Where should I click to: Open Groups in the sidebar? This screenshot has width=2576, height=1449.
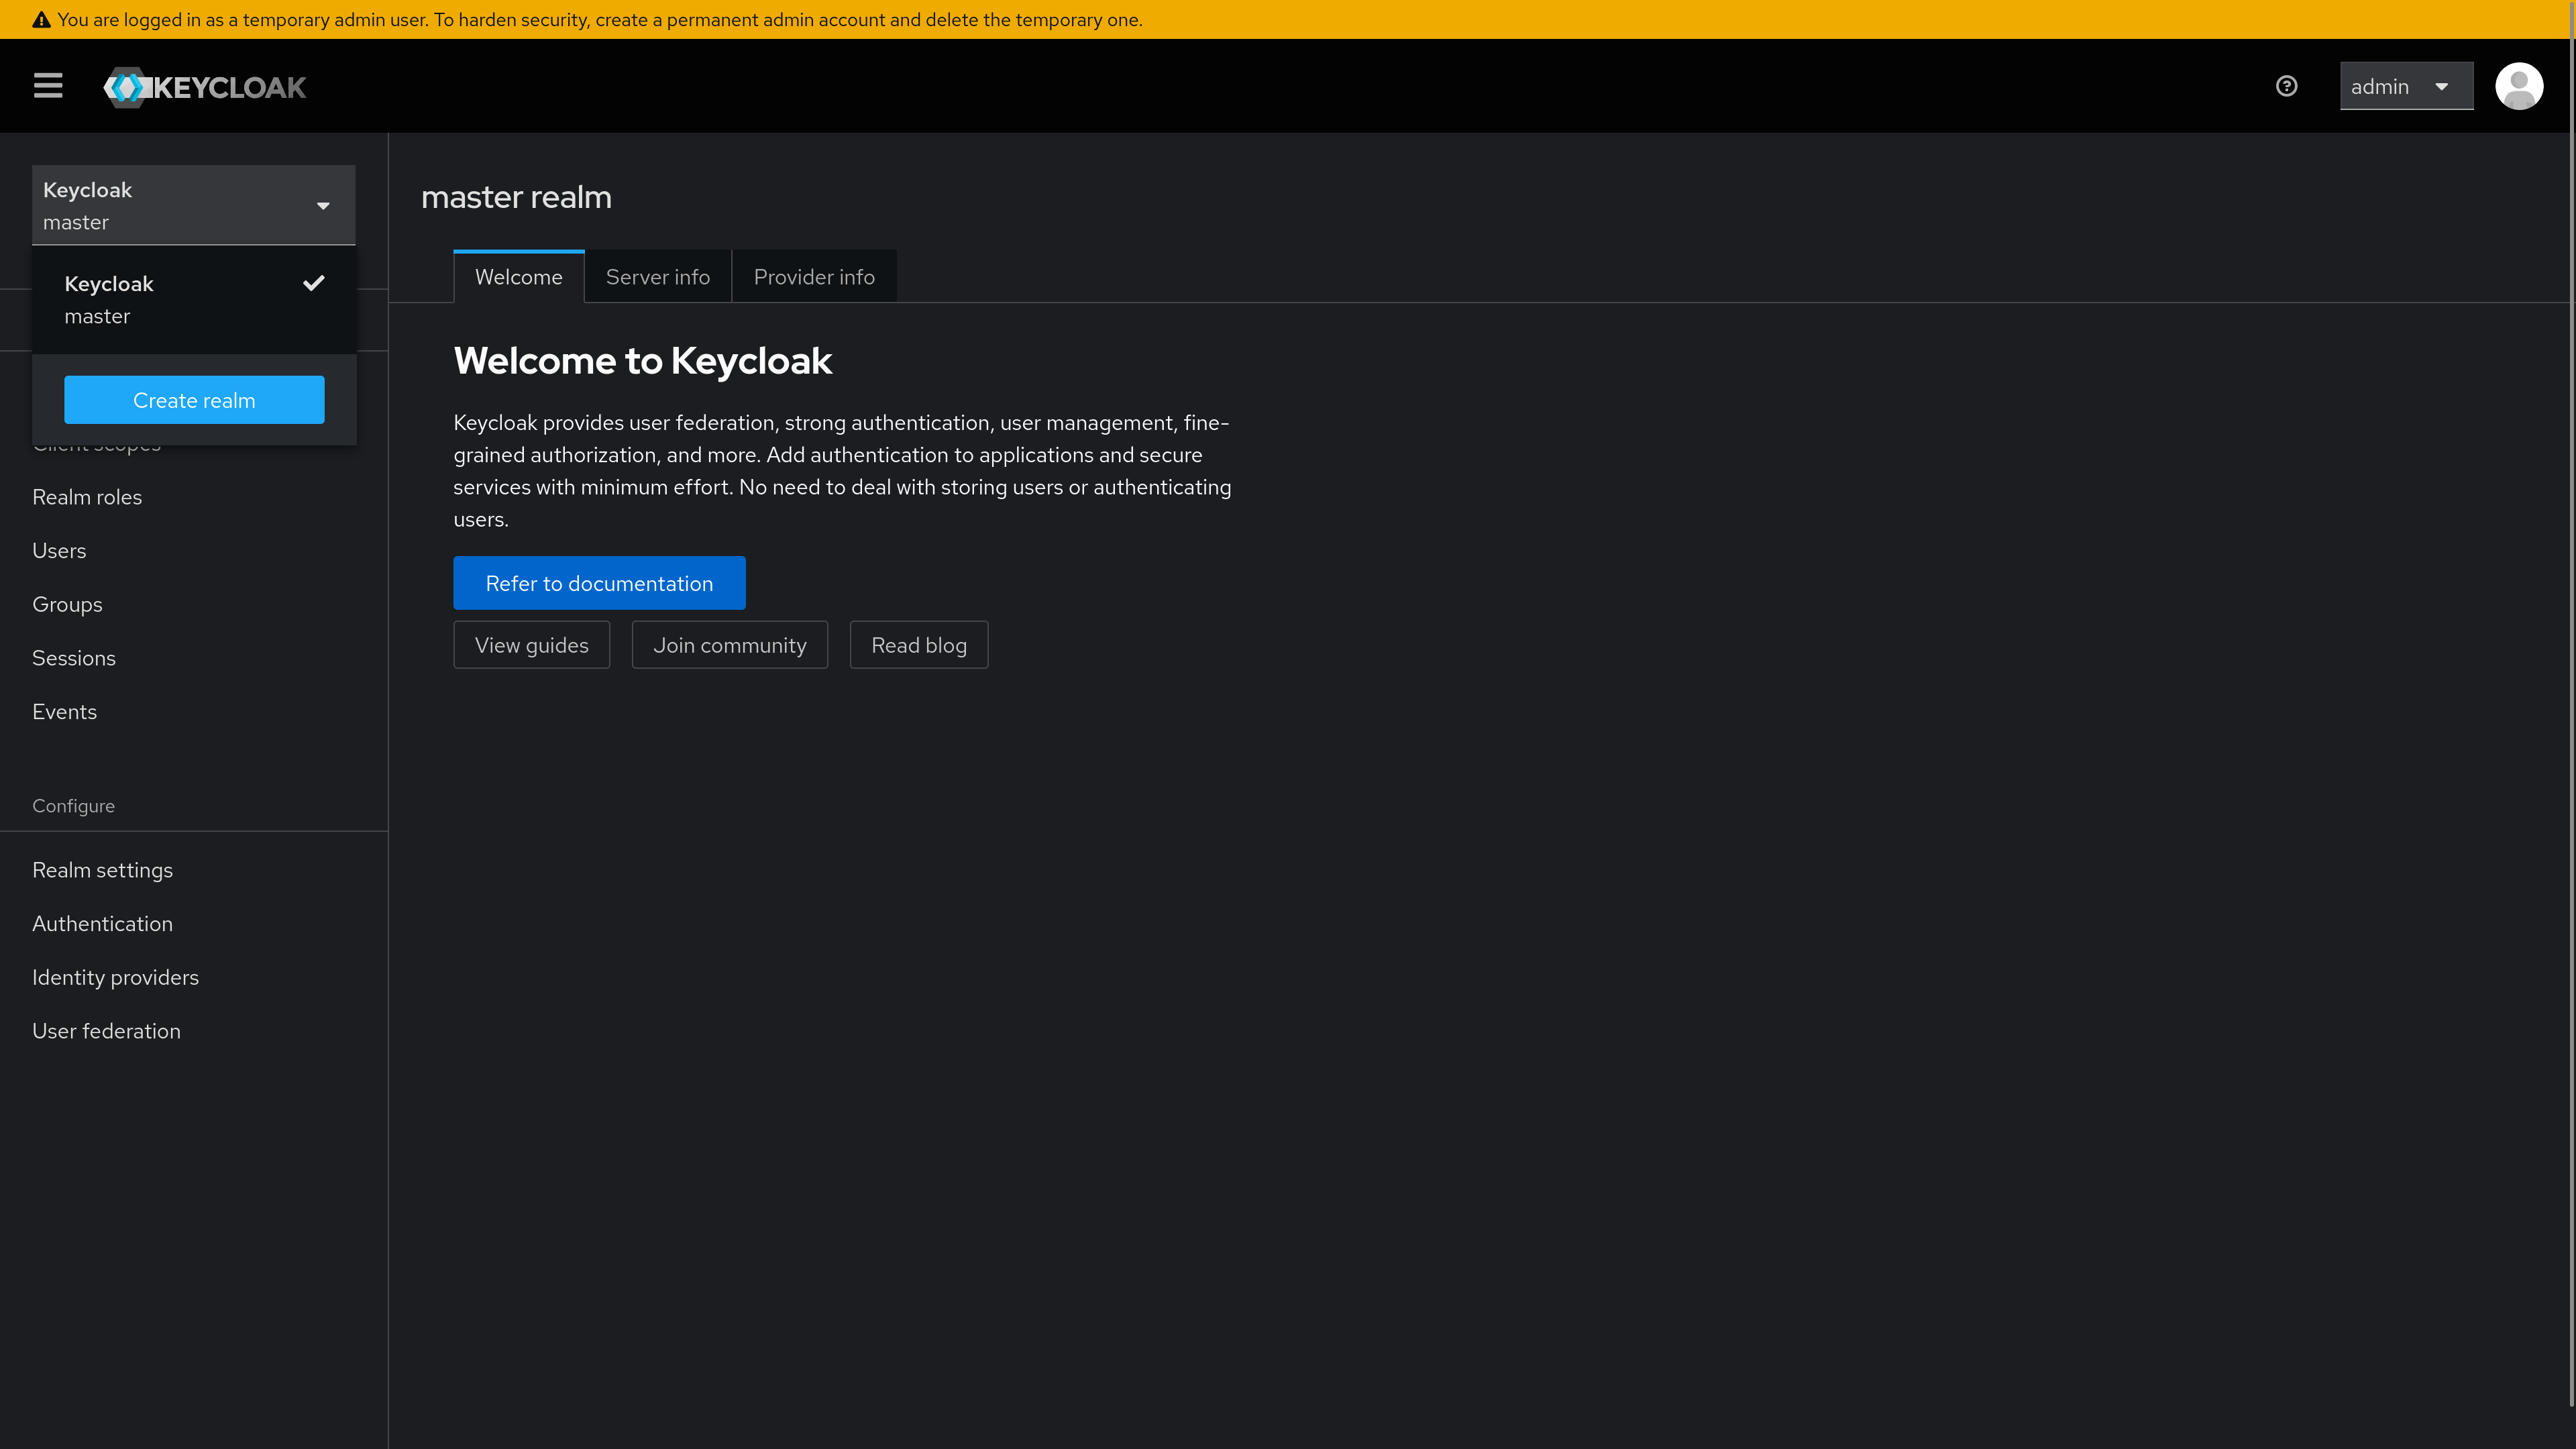pyautogui.click(x=194, y=605)
